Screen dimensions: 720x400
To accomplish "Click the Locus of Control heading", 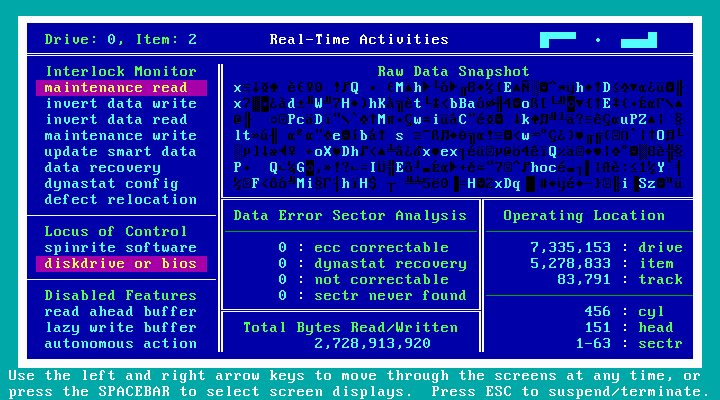I will [116, 231].
